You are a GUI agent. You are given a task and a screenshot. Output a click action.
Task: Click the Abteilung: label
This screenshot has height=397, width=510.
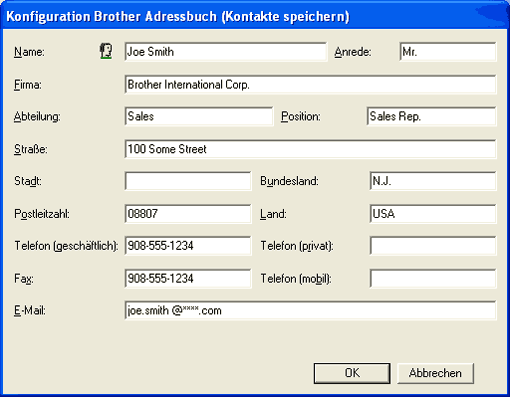click(37, 117)
